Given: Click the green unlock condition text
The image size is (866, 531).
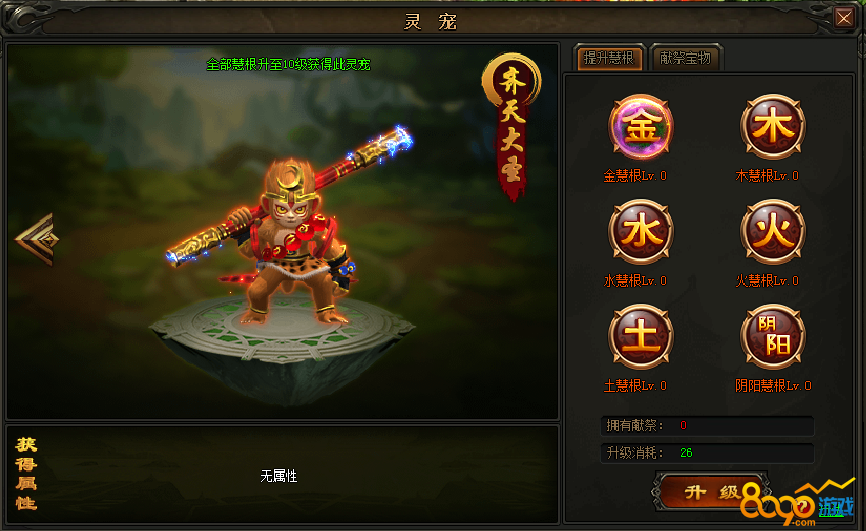Looking at the screenshot, I should 288,65.
